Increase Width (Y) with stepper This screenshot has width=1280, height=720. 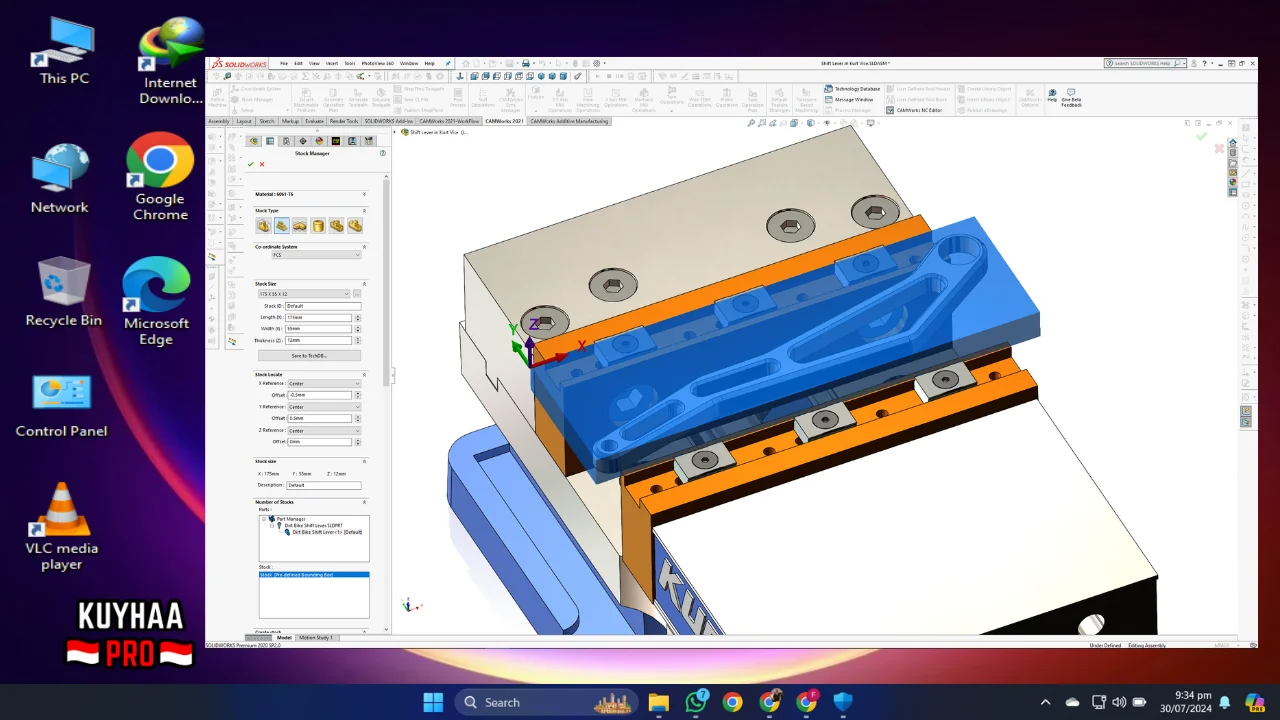click(358, 327)
